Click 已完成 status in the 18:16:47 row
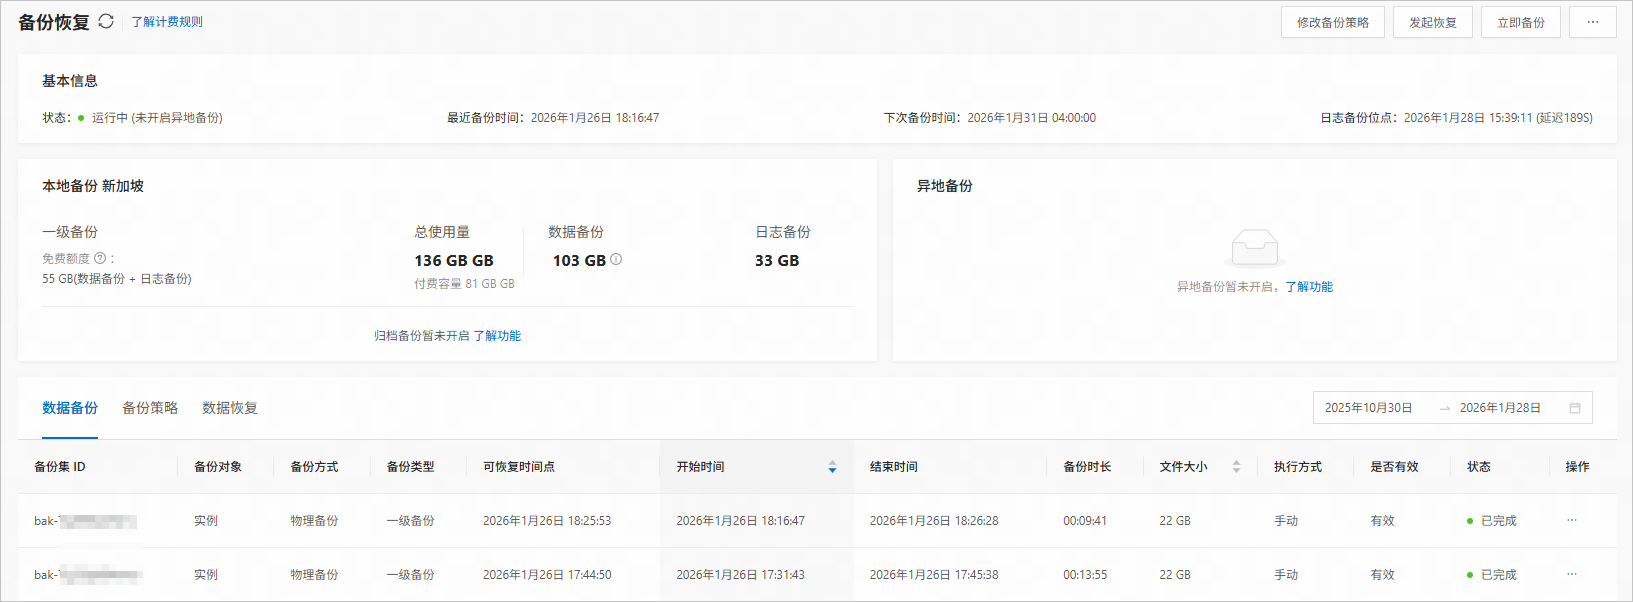 (x=1498, y=521)
